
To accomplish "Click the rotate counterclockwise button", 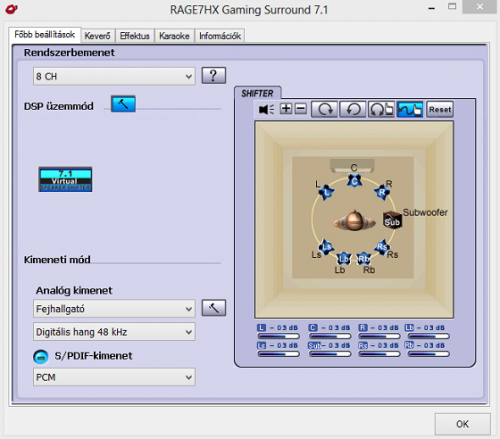I will 353,109.
